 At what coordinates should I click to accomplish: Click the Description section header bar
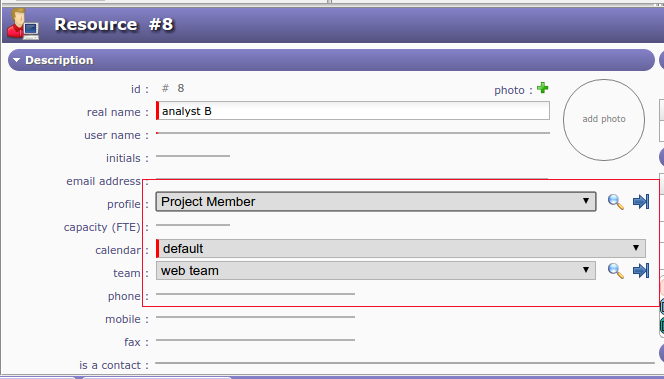(331, 60)
